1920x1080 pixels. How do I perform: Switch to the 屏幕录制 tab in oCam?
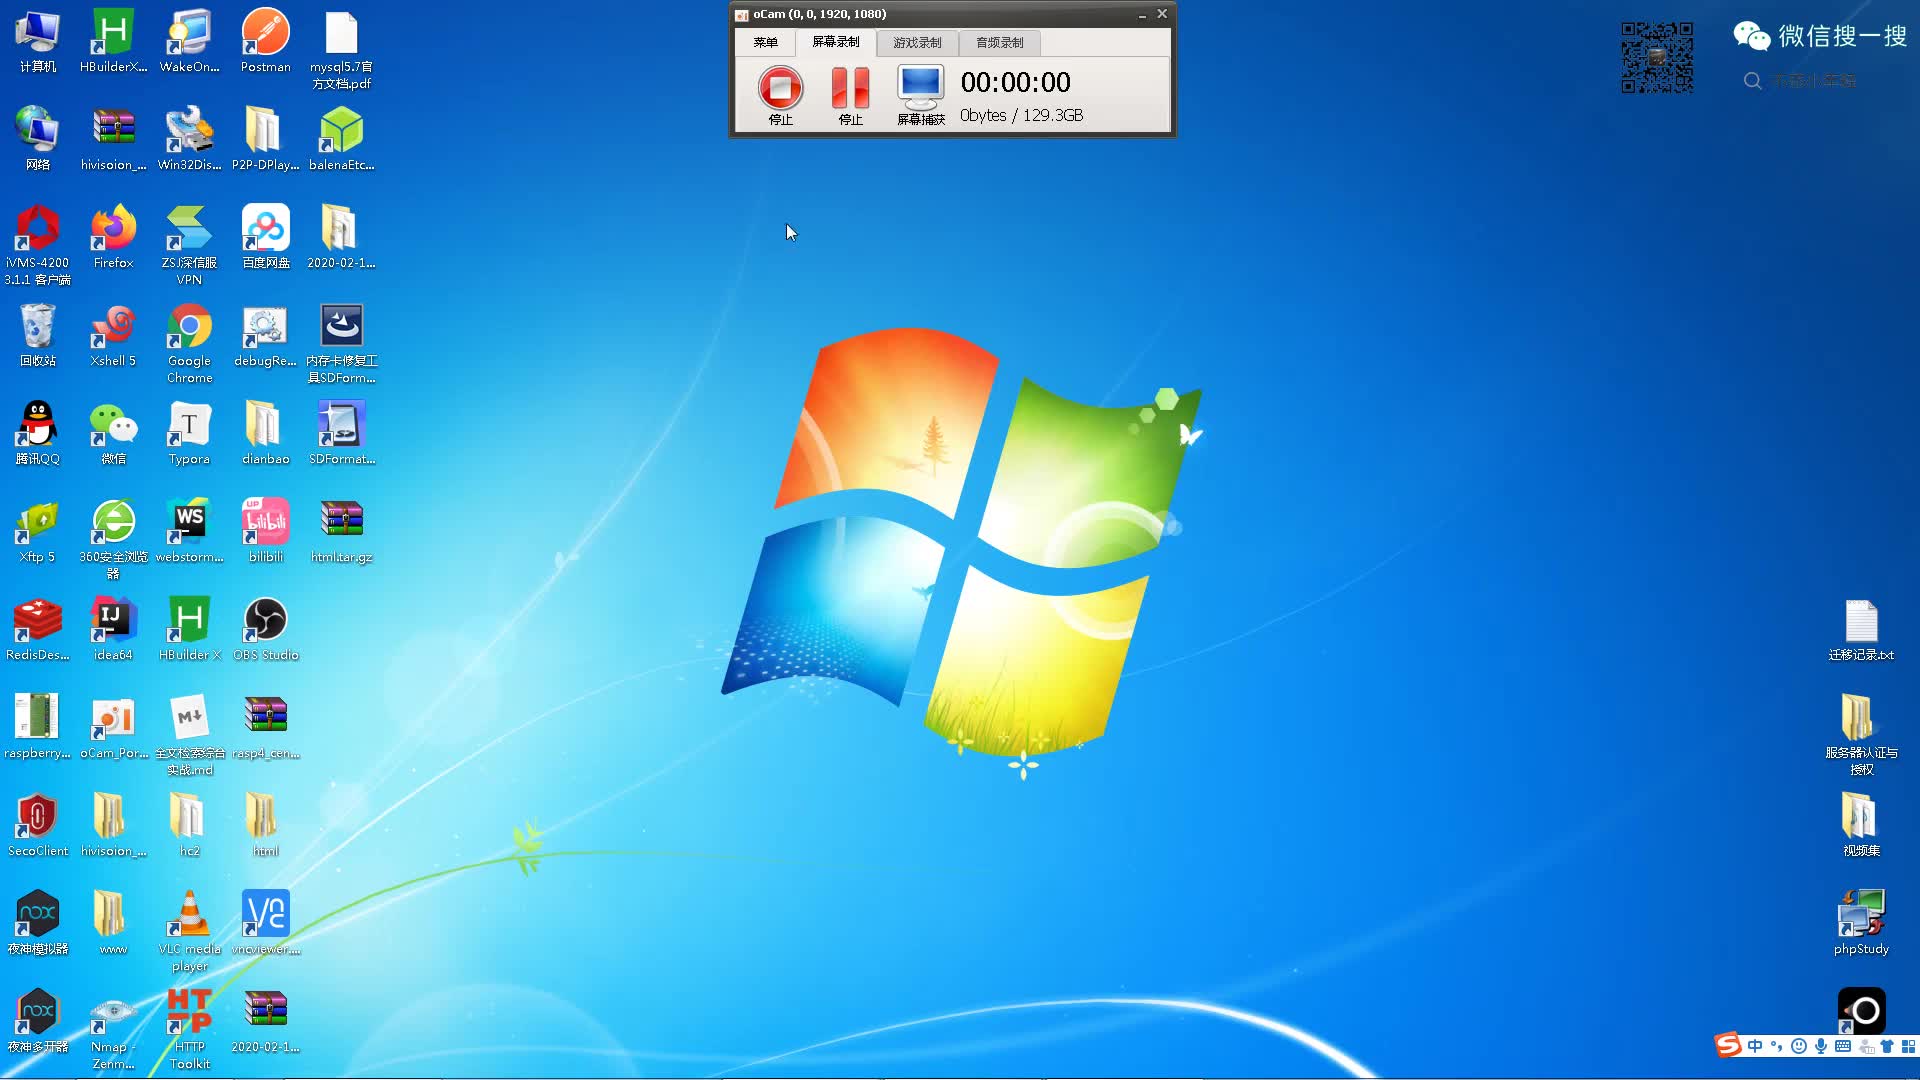(x=835, y=42)
